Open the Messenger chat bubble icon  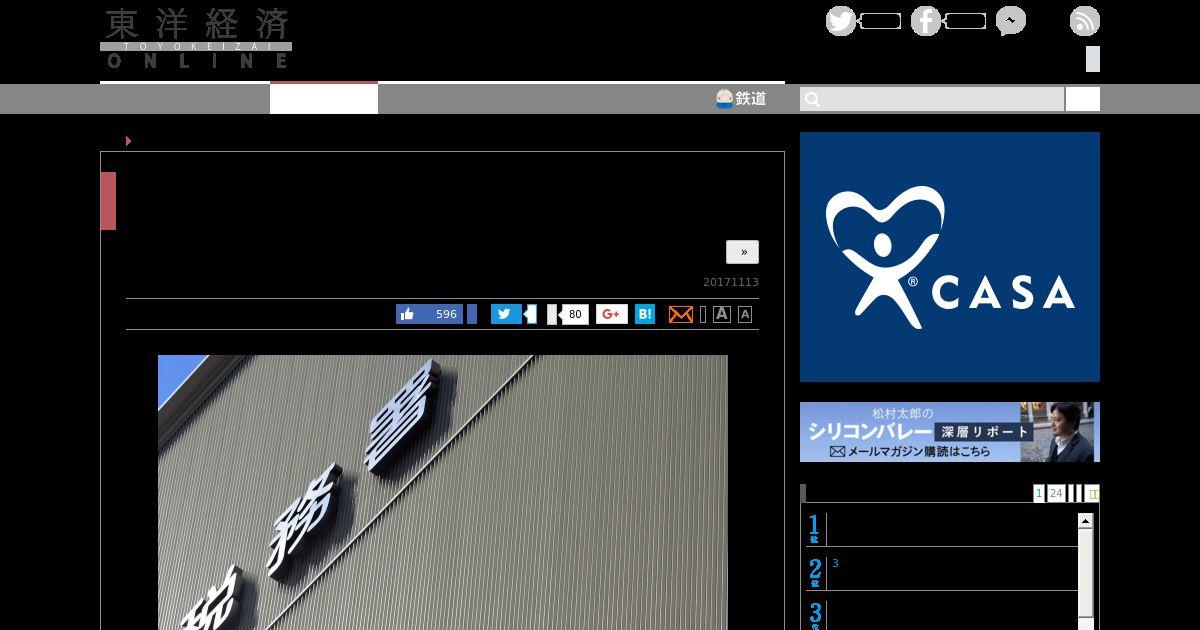(x=1011, y=21)
